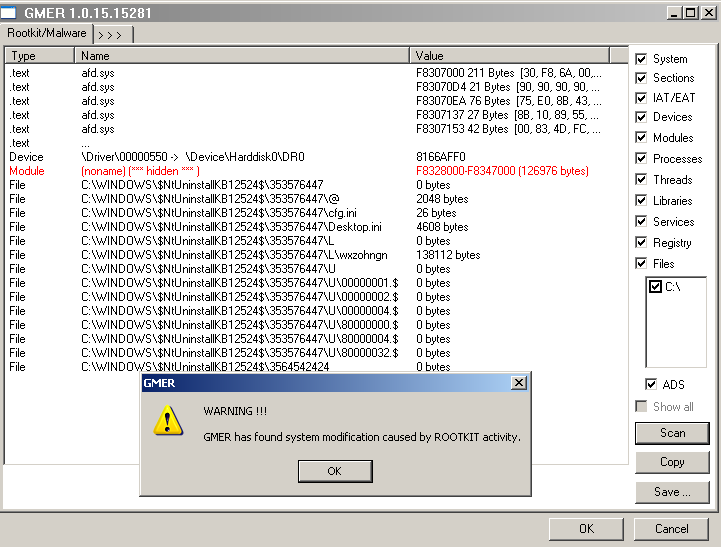
Task: Select the L\wxzohngn file row
Action: [316, 255]
